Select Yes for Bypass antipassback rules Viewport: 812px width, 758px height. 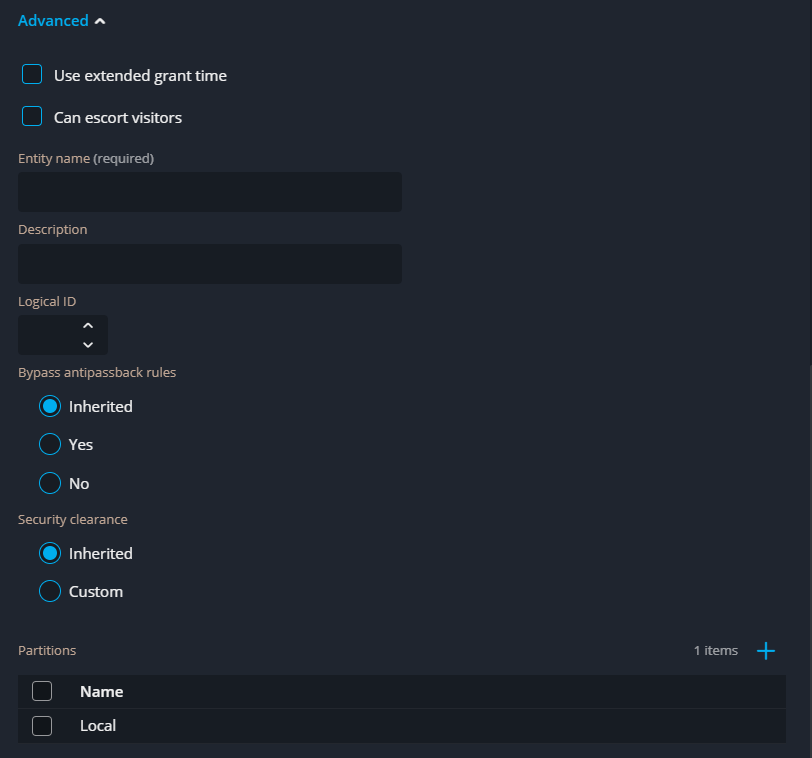coord(50,443)
